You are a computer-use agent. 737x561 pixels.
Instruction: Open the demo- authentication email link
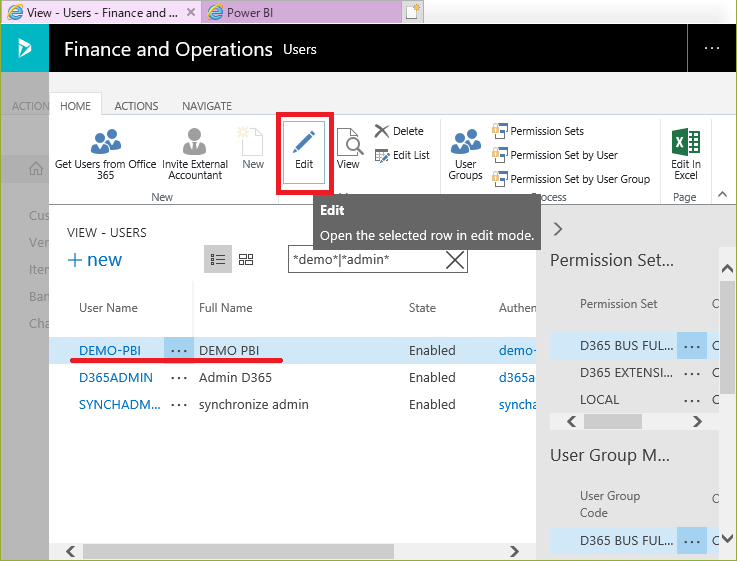[517, 351]
